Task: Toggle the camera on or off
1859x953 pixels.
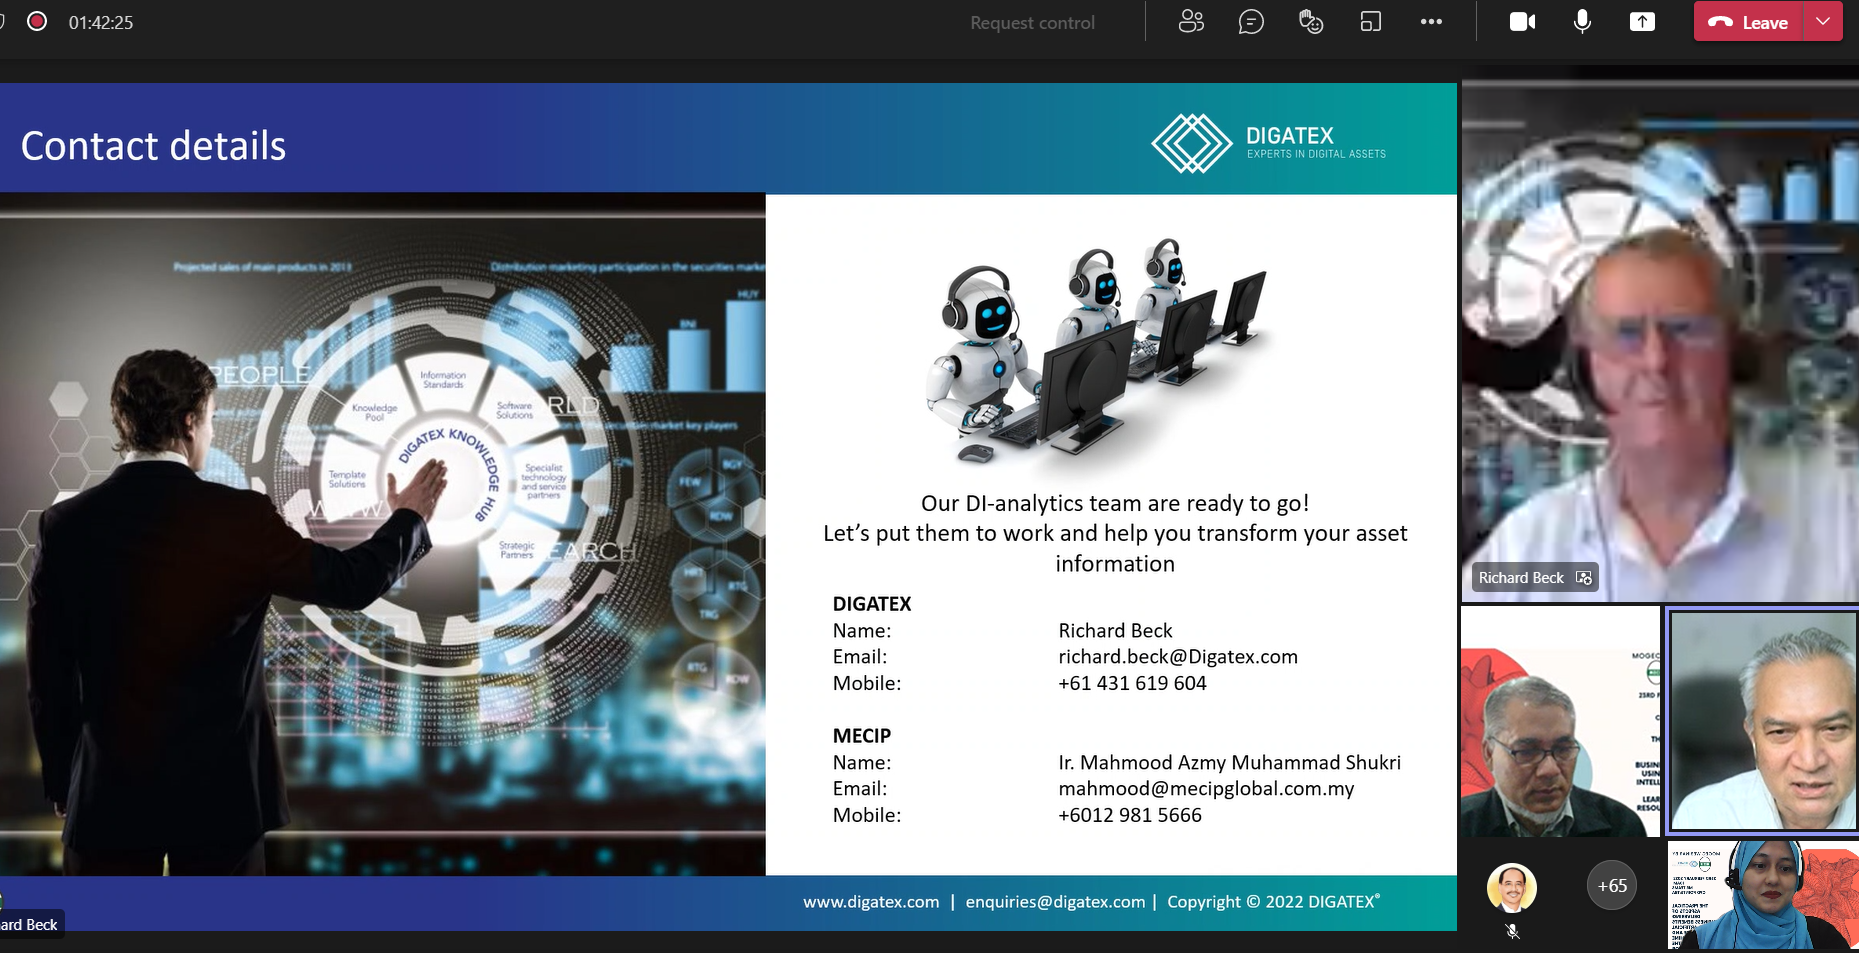Action: (1522, 21)
